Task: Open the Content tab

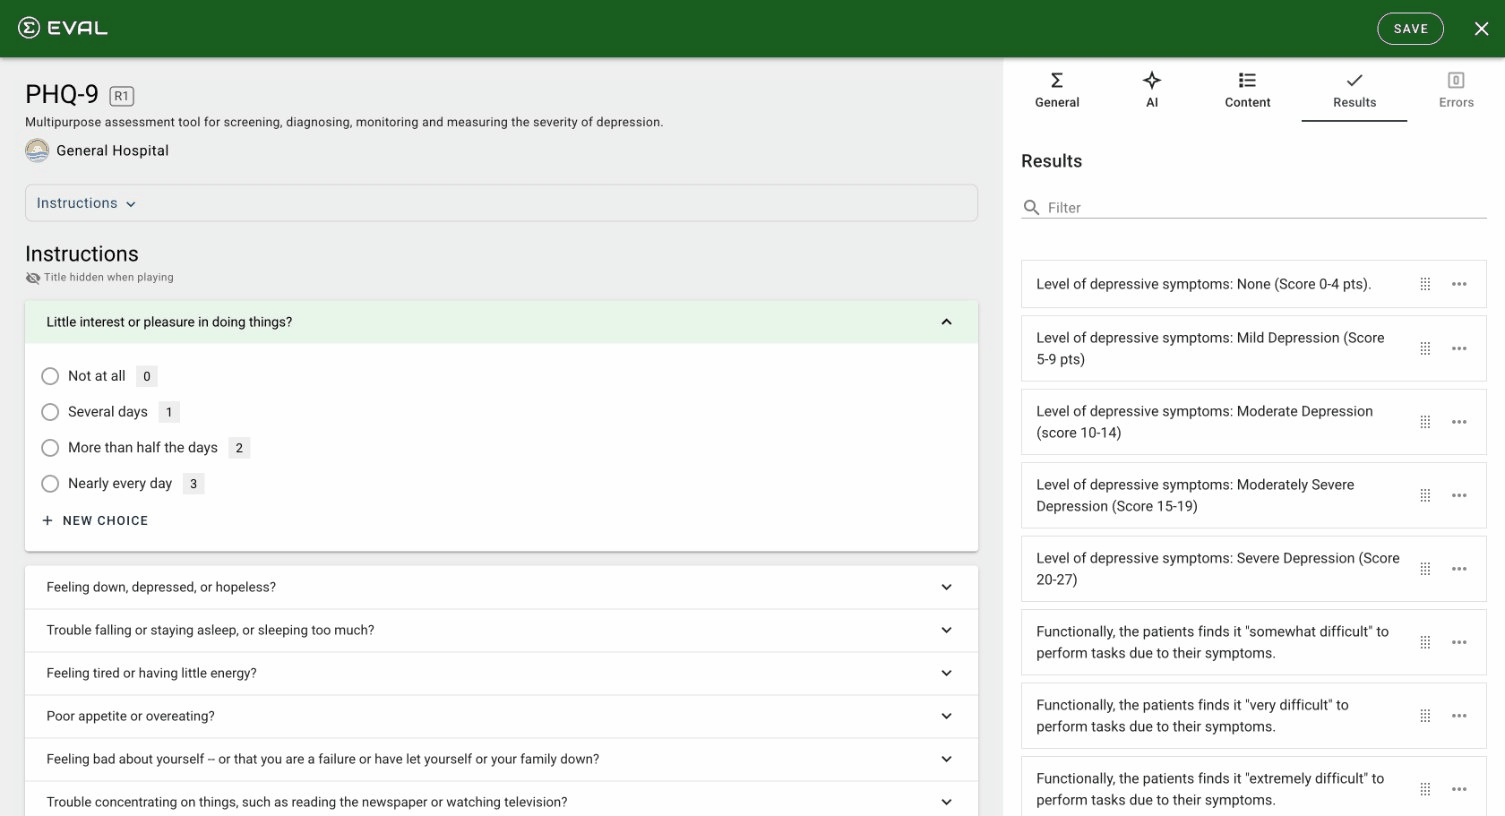Action: click(1247, 89)
